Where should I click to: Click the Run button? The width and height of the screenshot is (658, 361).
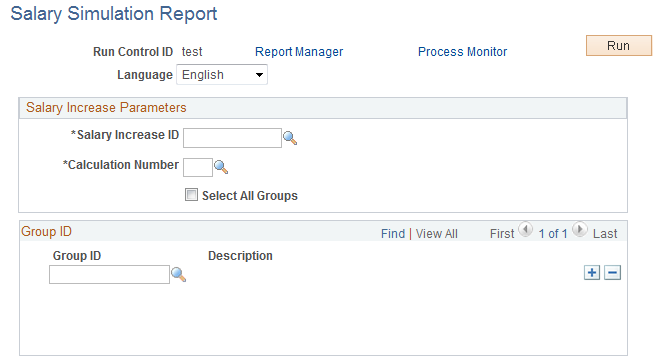tap(619, 45)
